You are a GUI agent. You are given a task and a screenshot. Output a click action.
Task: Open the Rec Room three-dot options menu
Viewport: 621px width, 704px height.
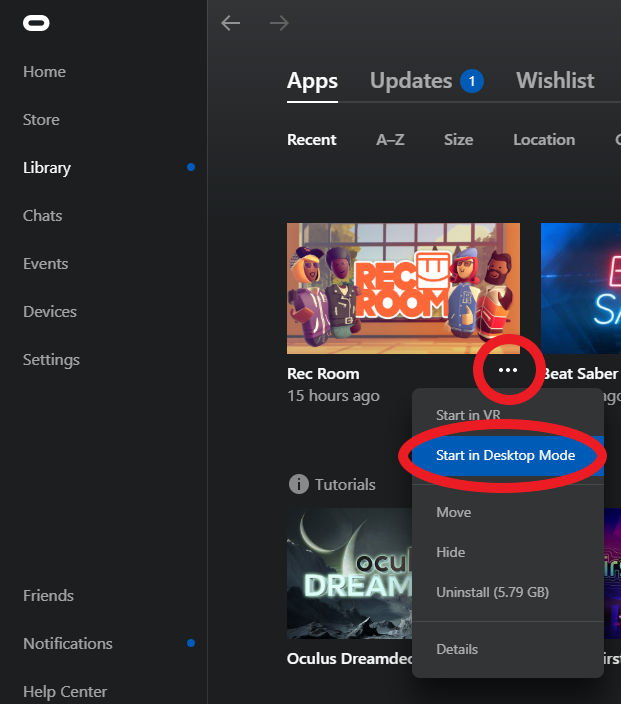pyautogui.click(x=508, y=370)
